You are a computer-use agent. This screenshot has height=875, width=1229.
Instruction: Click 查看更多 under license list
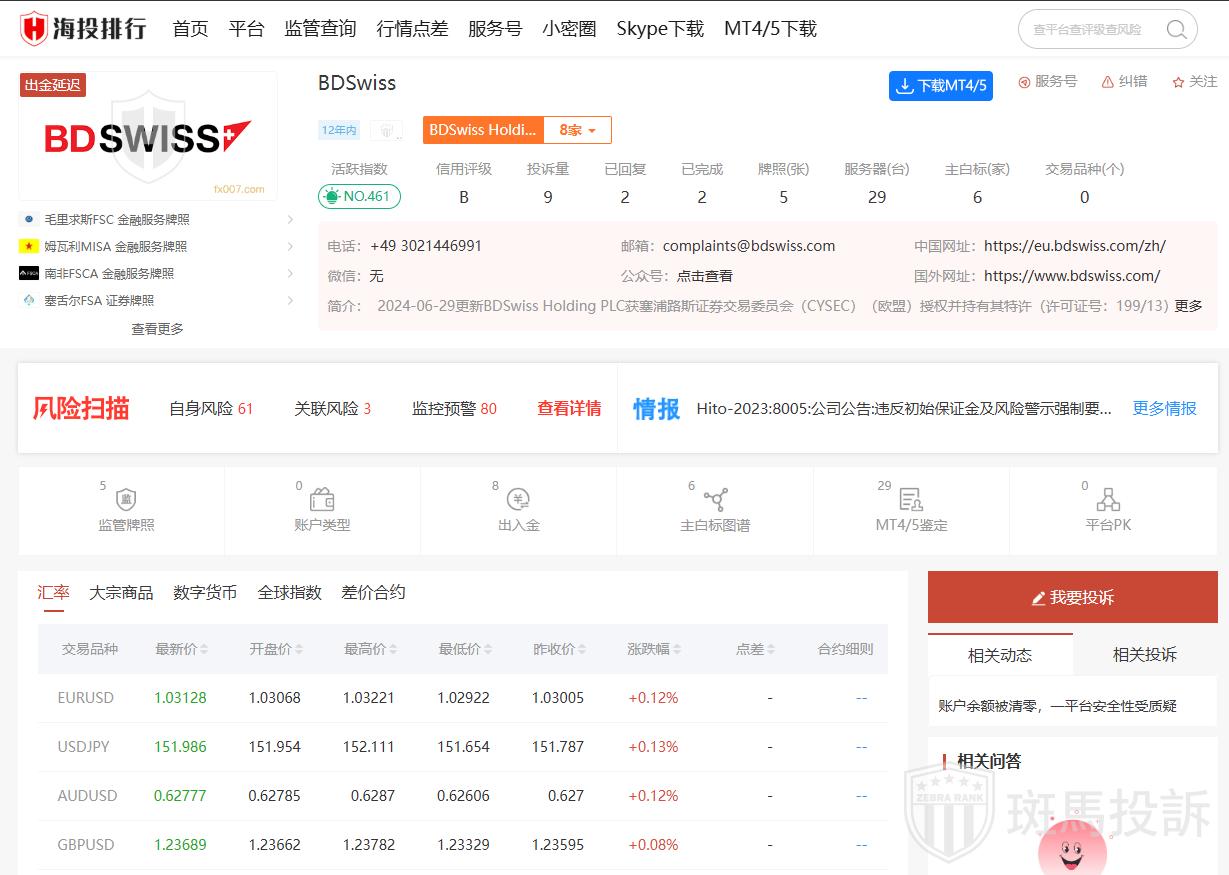click(x=157, y=328)
